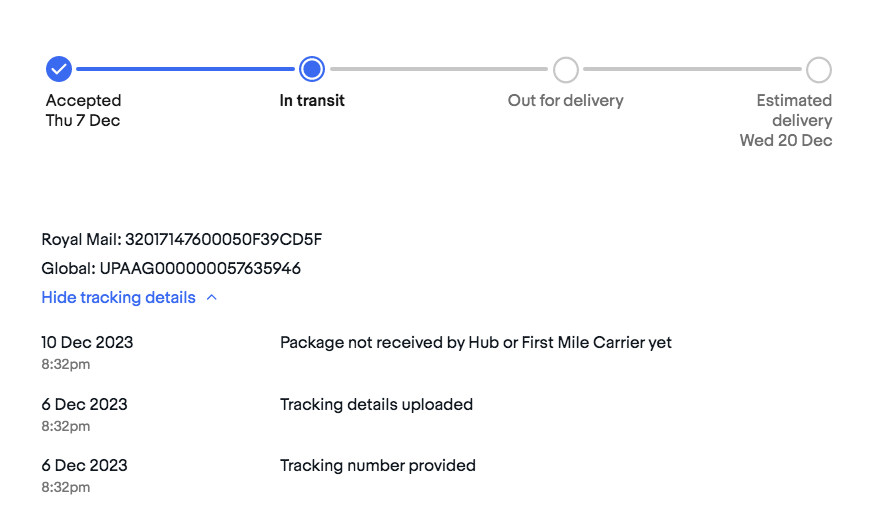Select the Tracking details uploaded entry
Viewport: 875px width, 530px height.
[x=376, y=404]
